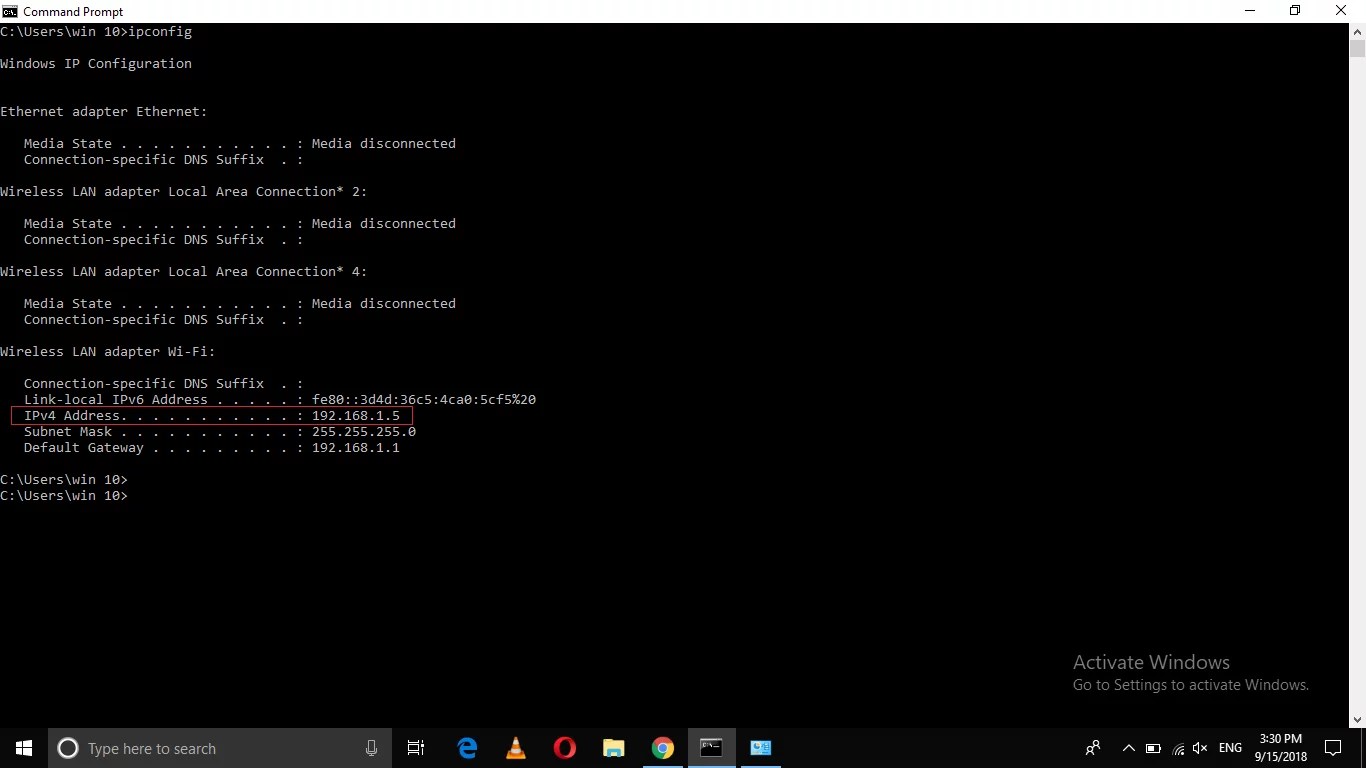
Task: Click the Wi-Fi network status icon
Action: [x=1177, y=748]
